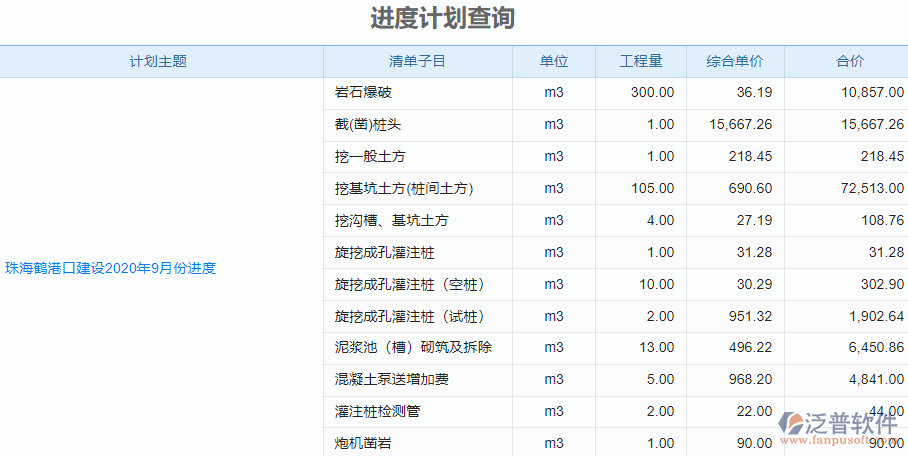This screenshot has width=908, height=456.
Task: Open the 珠海鹤港口建设2020年9月份进度 plan link
Action: point(111,268)
